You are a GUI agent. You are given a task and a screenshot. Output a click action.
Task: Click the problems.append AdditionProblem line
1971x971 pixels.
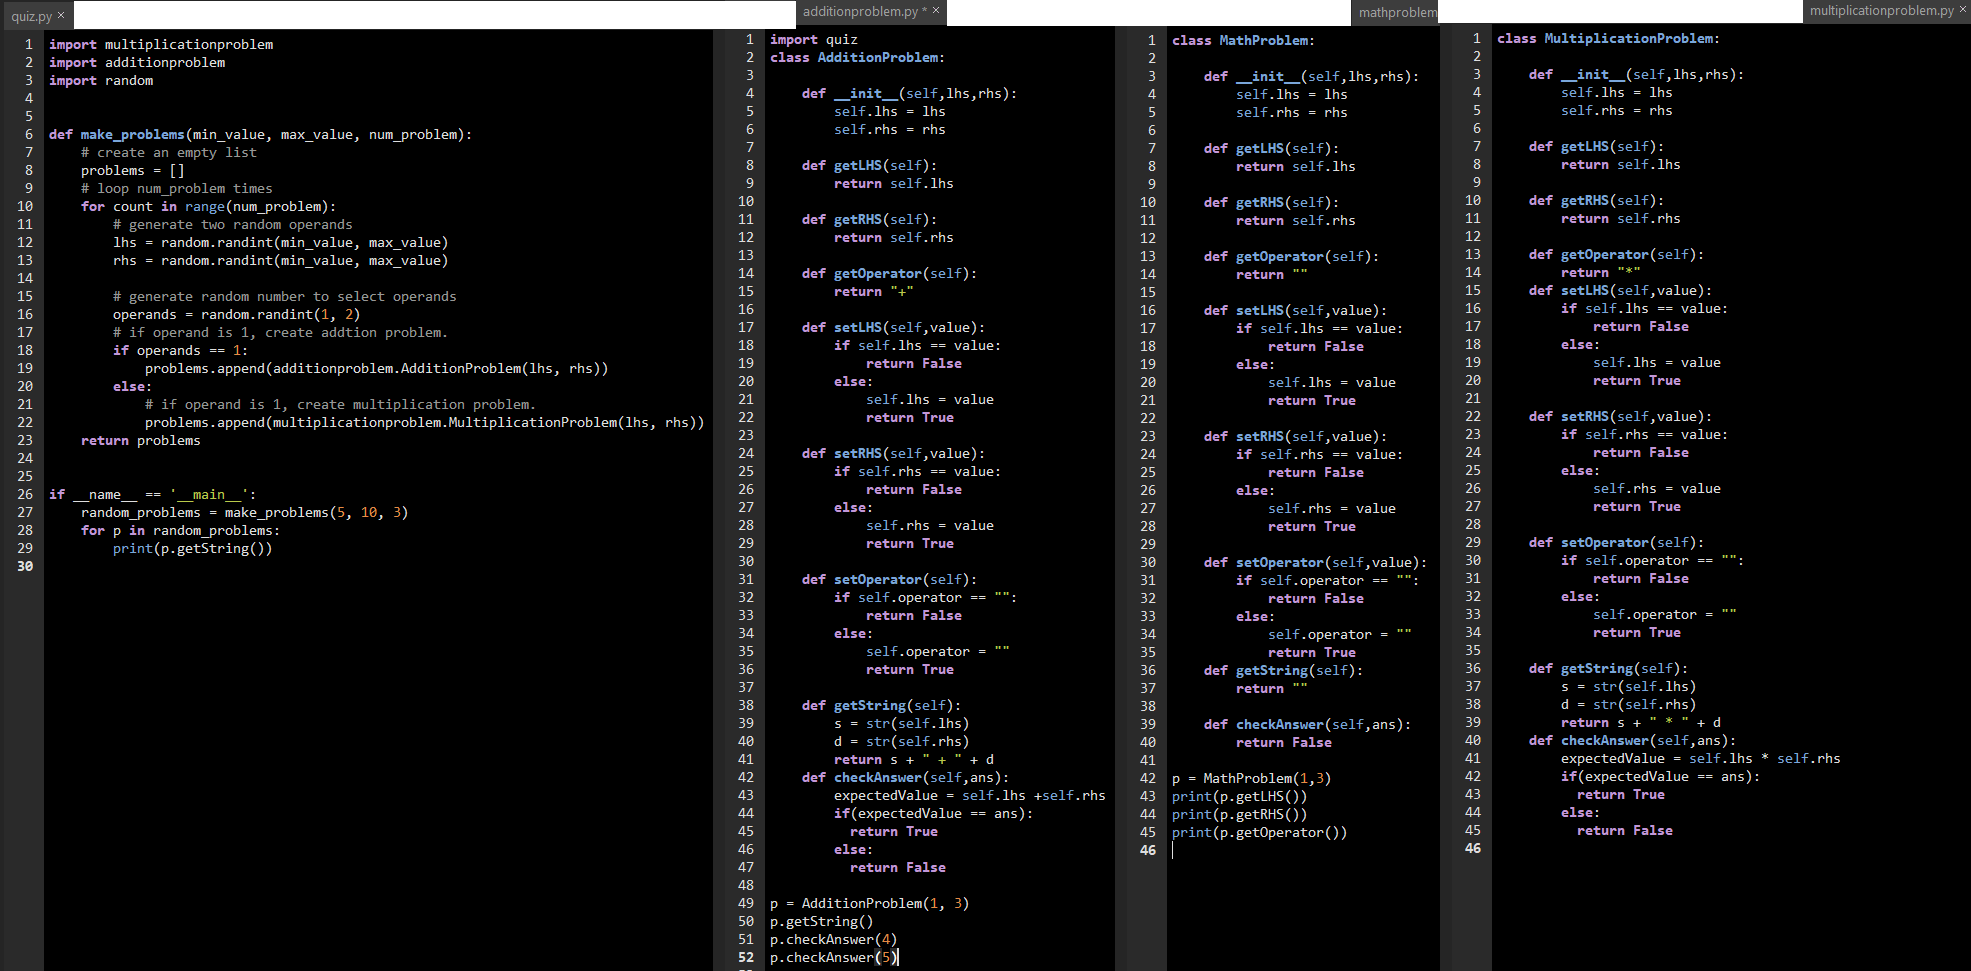[377, 368]
